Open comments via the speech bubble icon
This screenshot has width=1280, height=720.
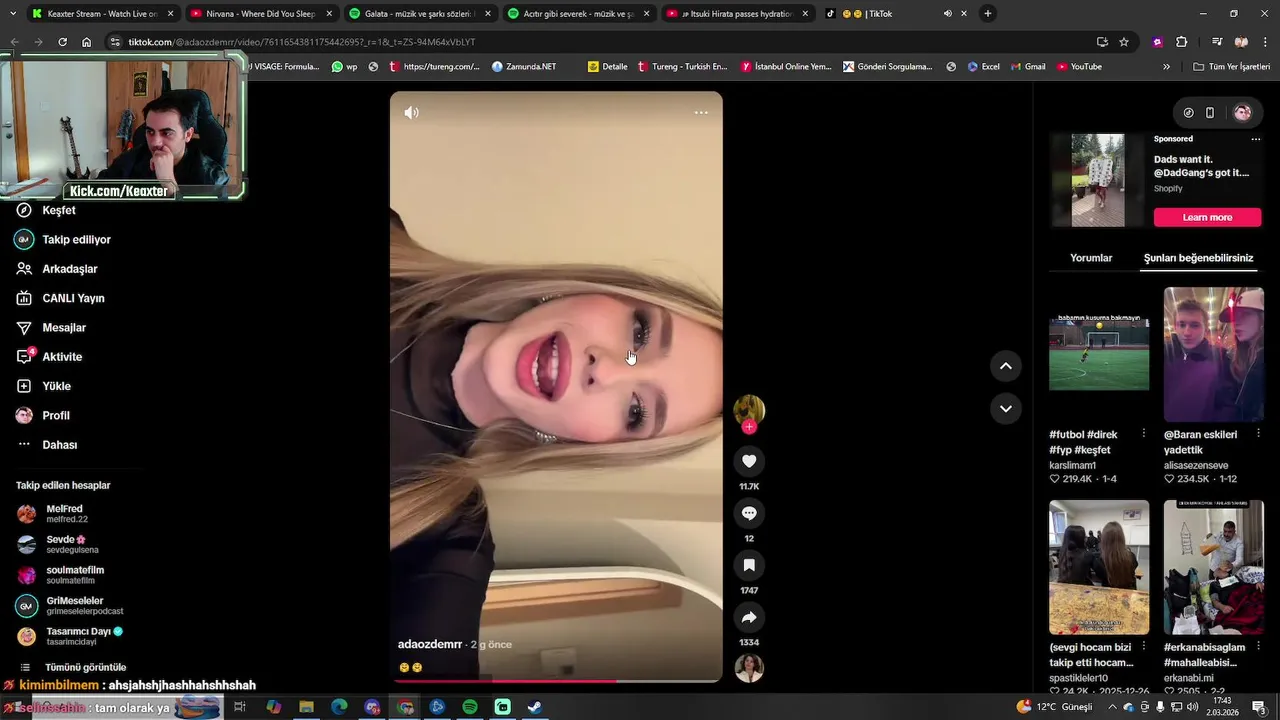749,513
